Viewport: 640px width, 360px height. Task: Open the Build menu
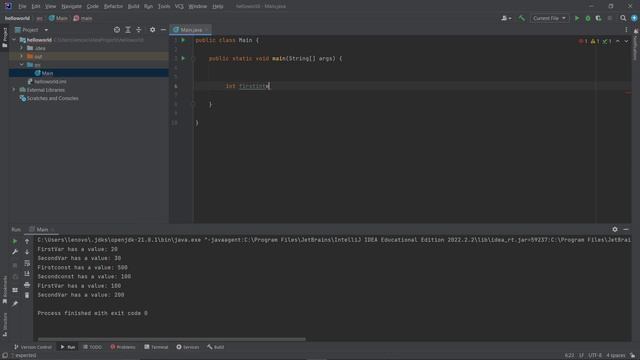[133, 7]
